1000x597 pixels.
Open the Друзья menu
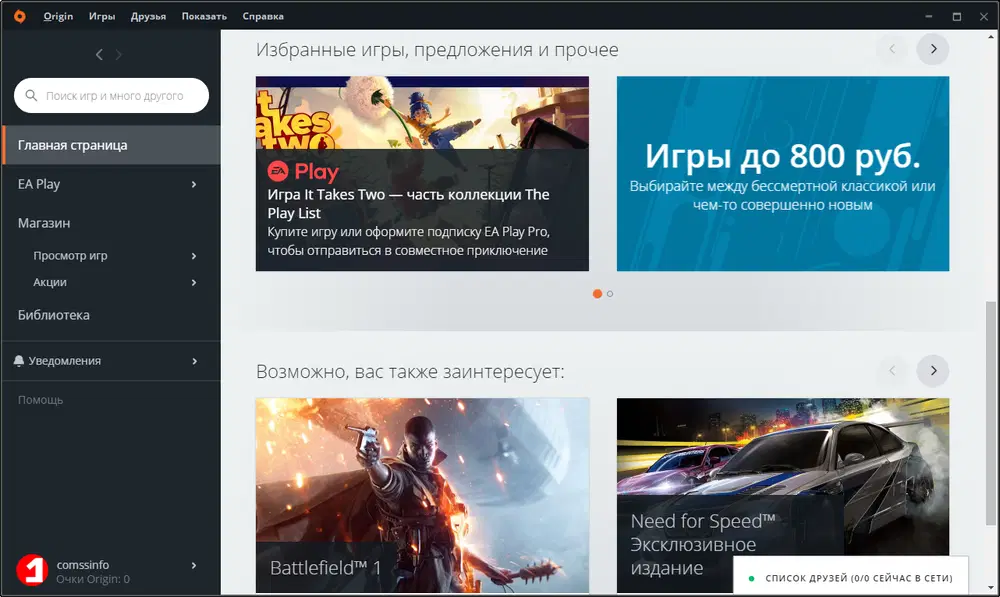click(x=148, y=16)
